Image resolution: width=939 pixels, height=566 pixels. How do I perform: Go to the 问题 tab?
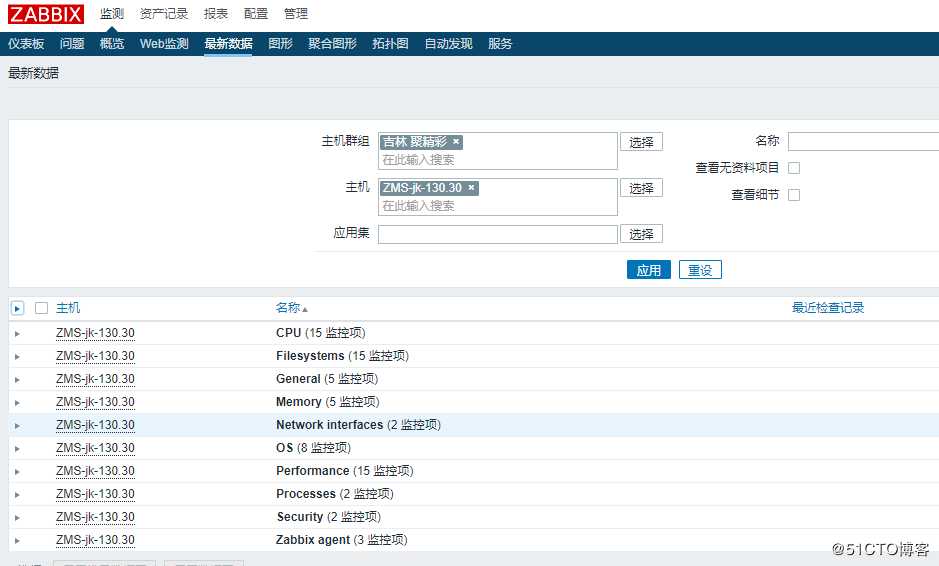point(72,44)
